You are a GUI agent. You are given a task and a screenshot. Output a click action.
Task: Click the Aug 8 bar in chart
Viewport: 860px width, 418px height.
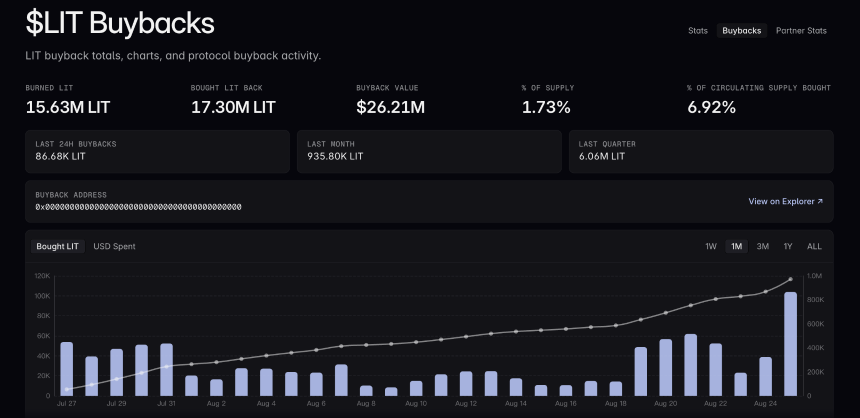tap(366, 391)
